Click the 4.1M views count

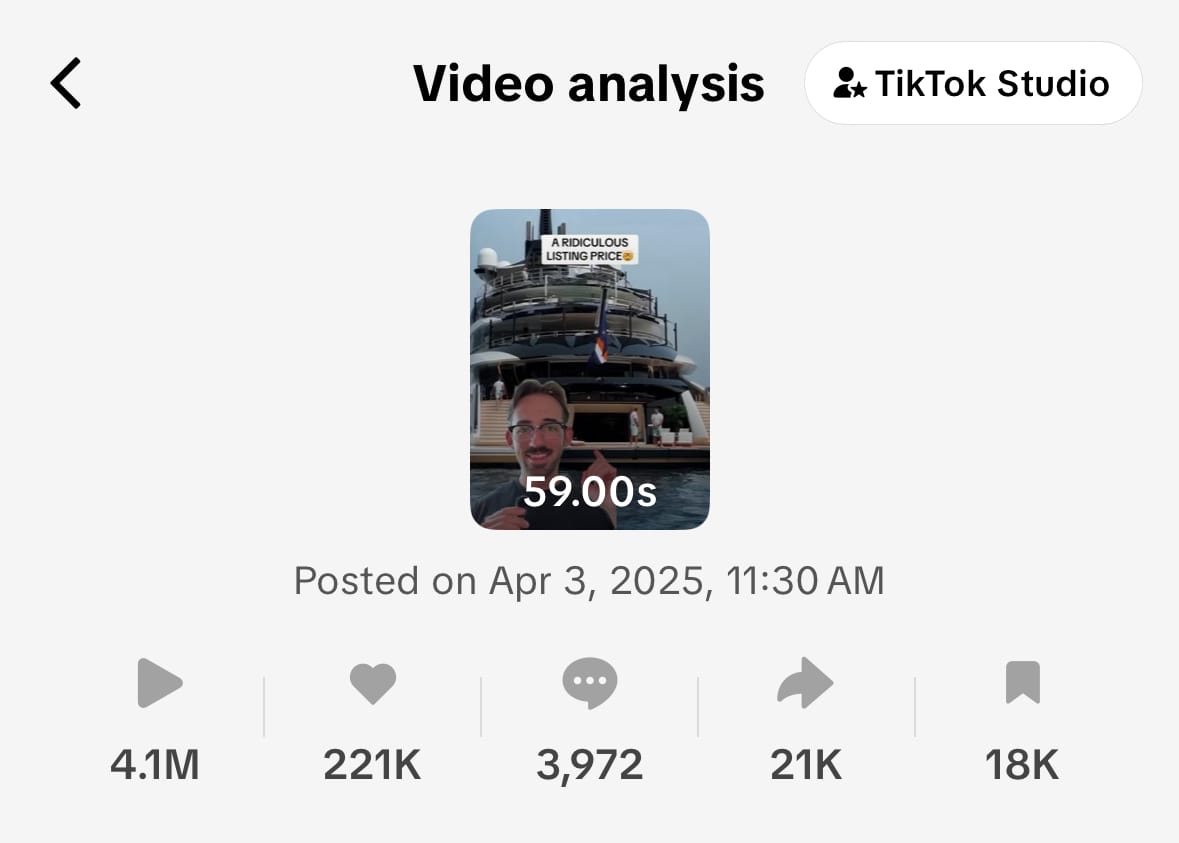(x=155, y=764)
